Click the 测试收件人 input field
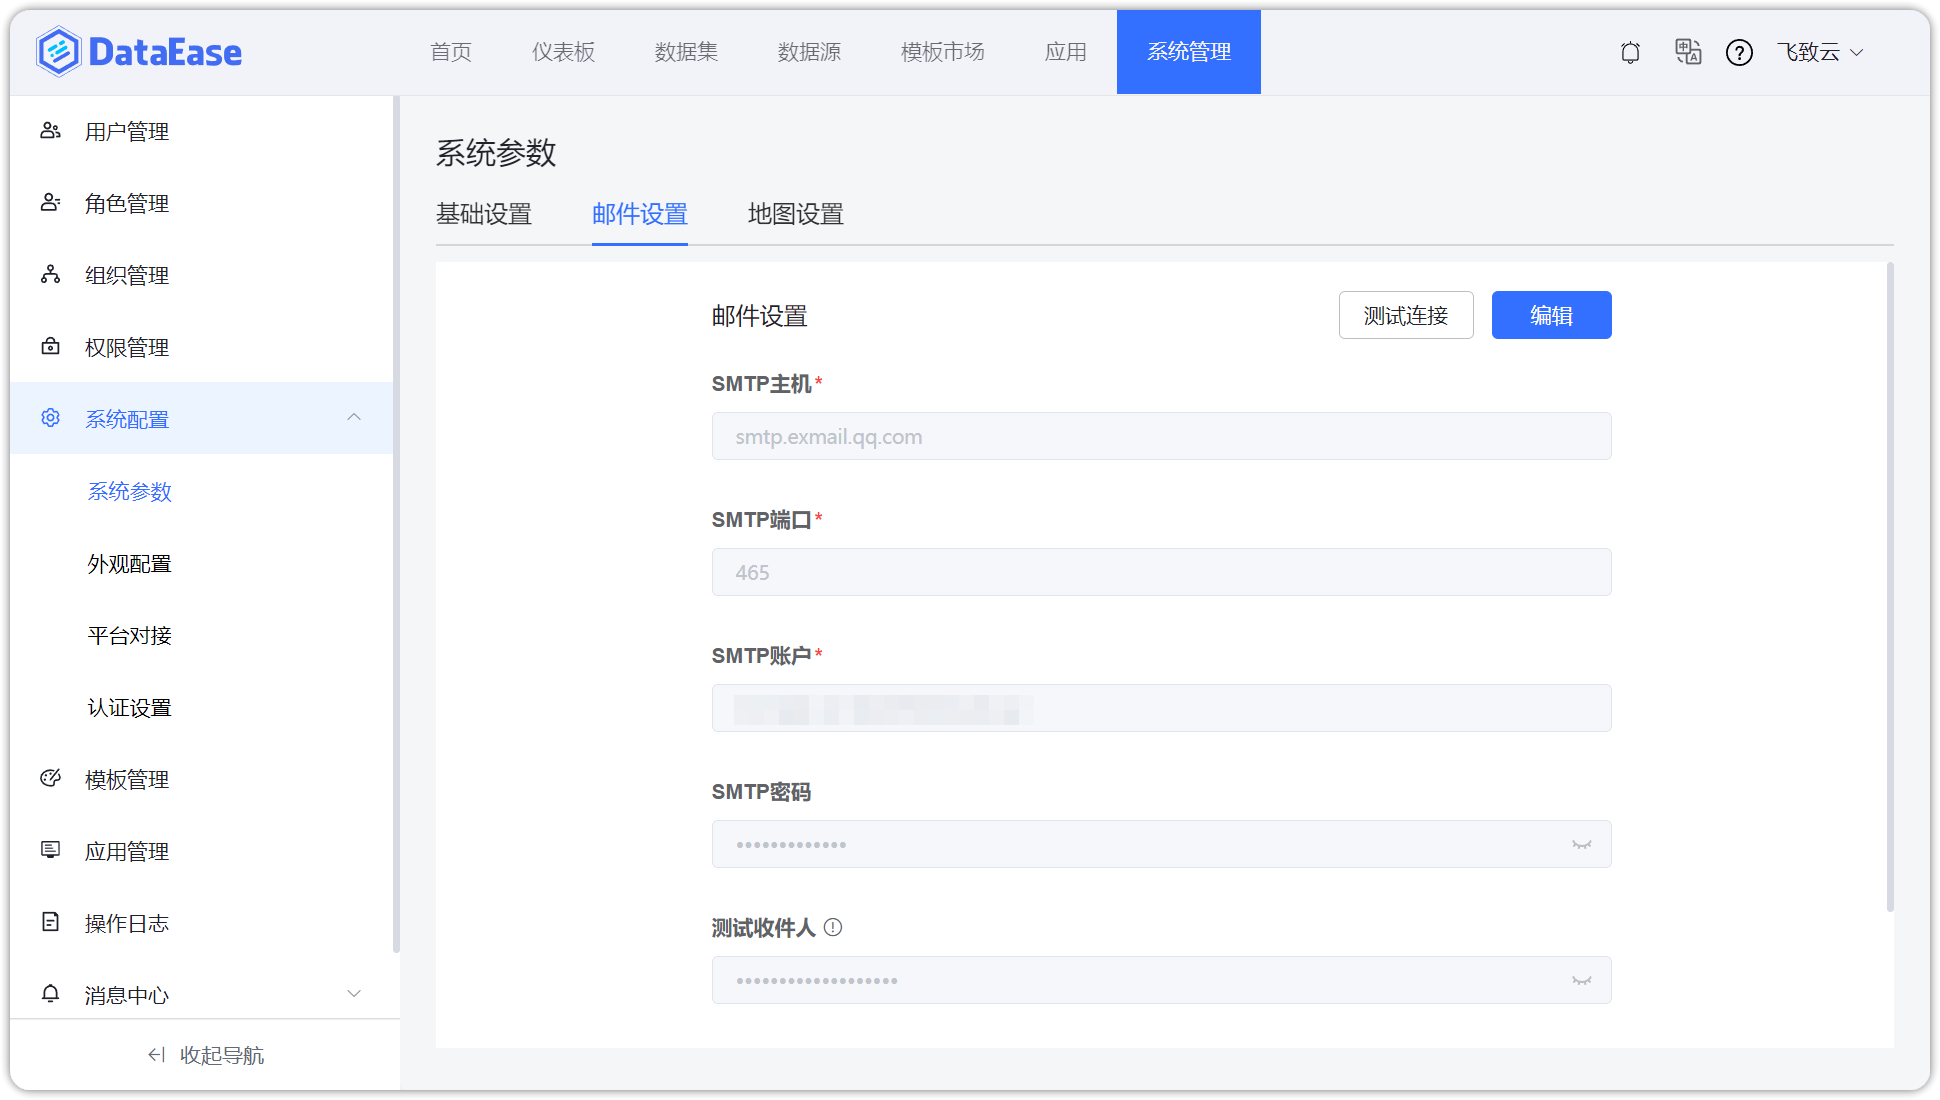The height and width of the screenshot is (1100, 1940). point(1162,980)
